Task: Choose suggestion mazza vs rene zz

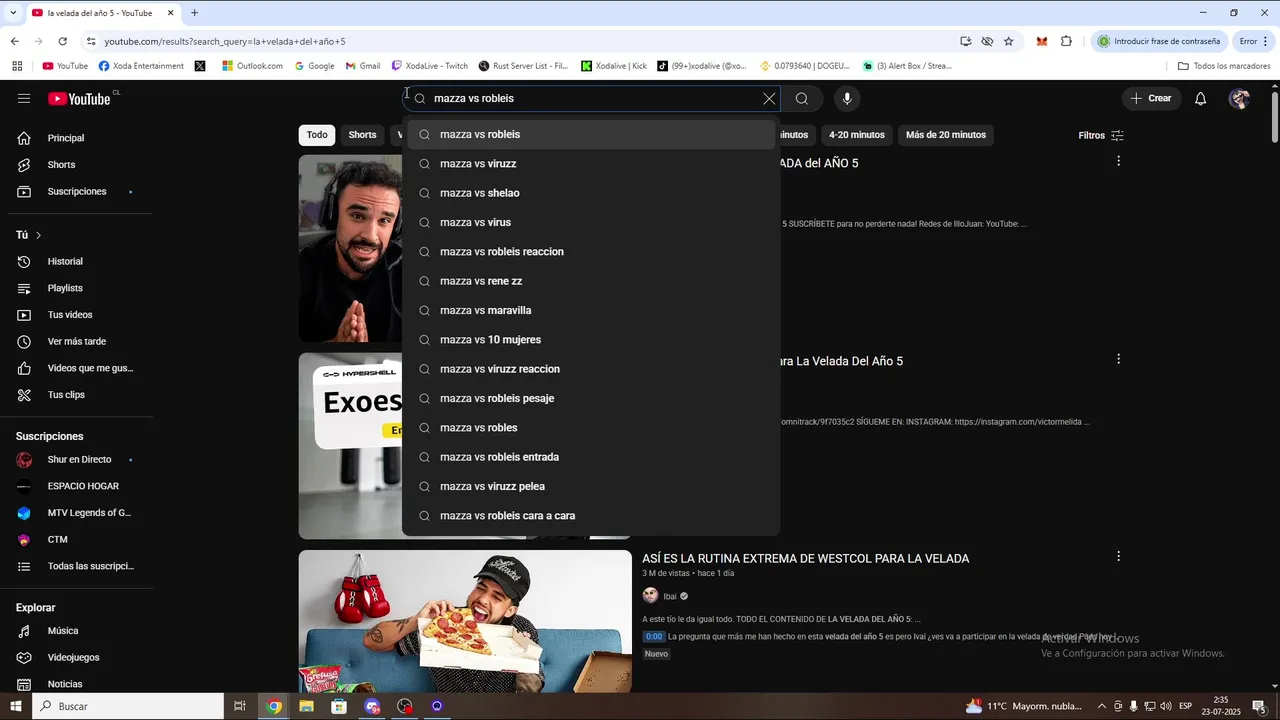Action: point(591,281)
